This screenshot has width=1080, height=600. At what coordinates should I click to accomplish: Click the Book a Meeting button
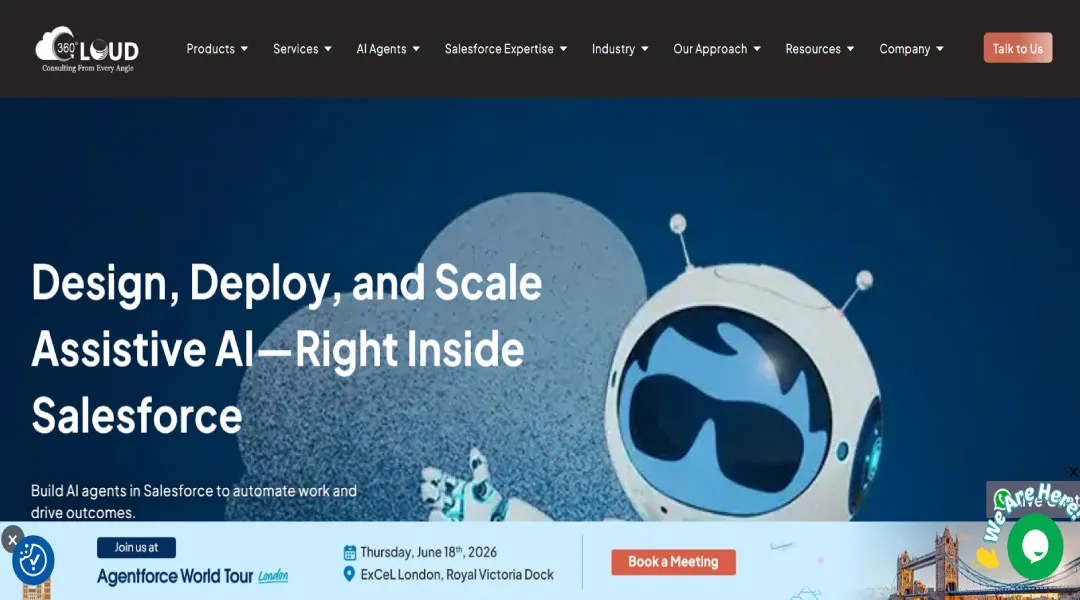click(673, 562)
